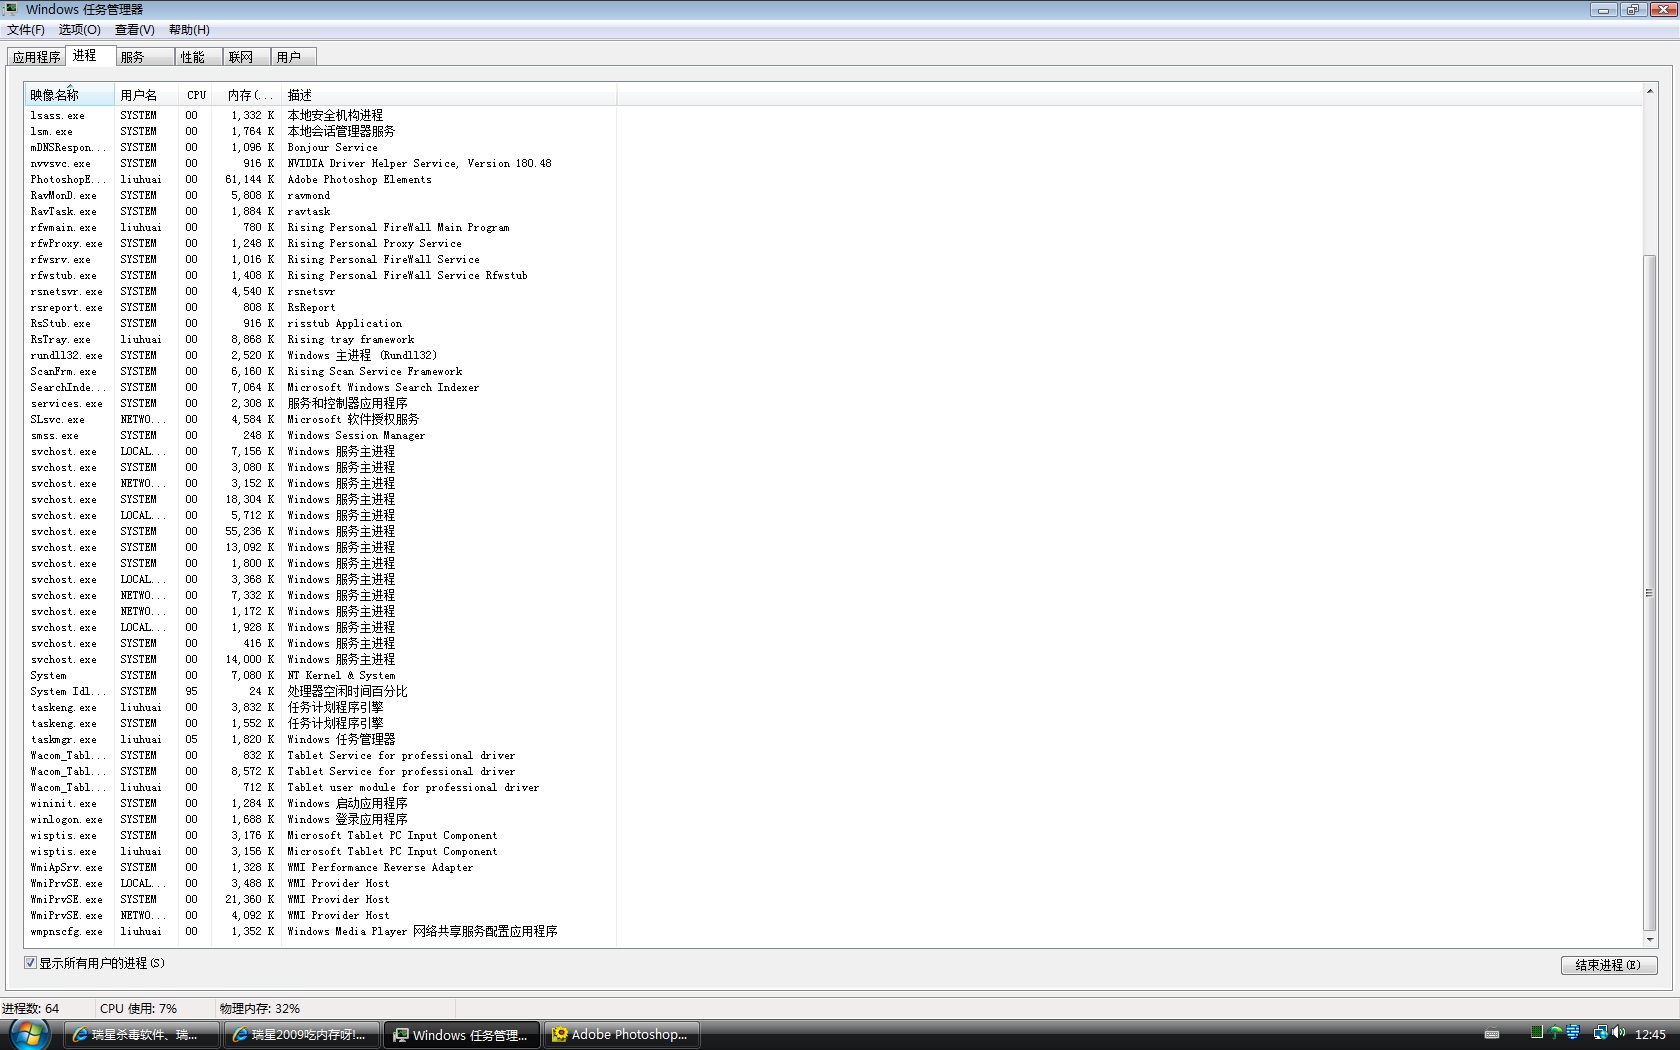Click the 物理内存: 32% status bar entry
Screen dimensions: 1680x1050
tap(260, 1008)
